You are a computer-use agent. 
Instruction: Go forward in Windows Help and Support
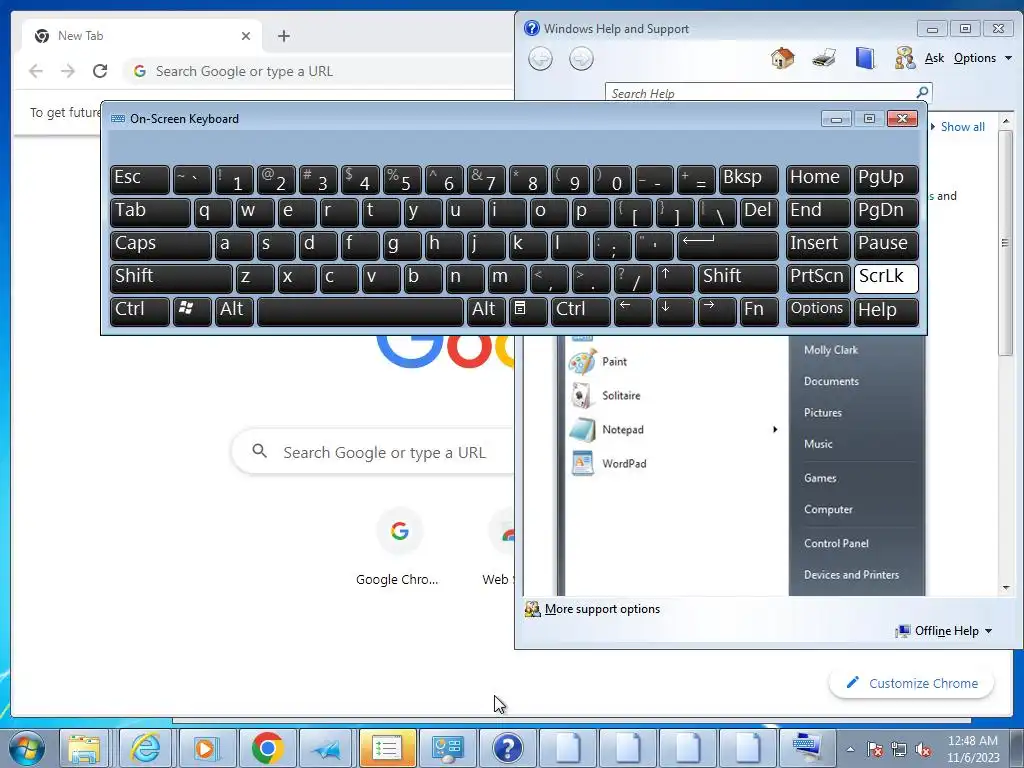581,59
